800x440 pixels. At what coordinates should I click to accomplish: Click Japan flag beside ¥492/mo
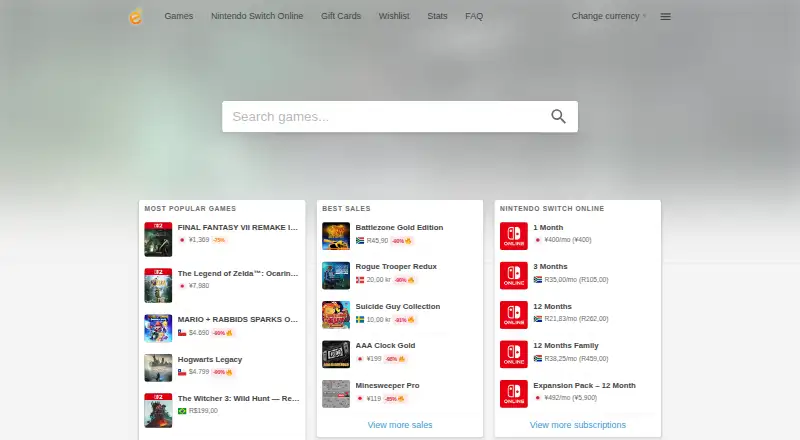(538, 398)
